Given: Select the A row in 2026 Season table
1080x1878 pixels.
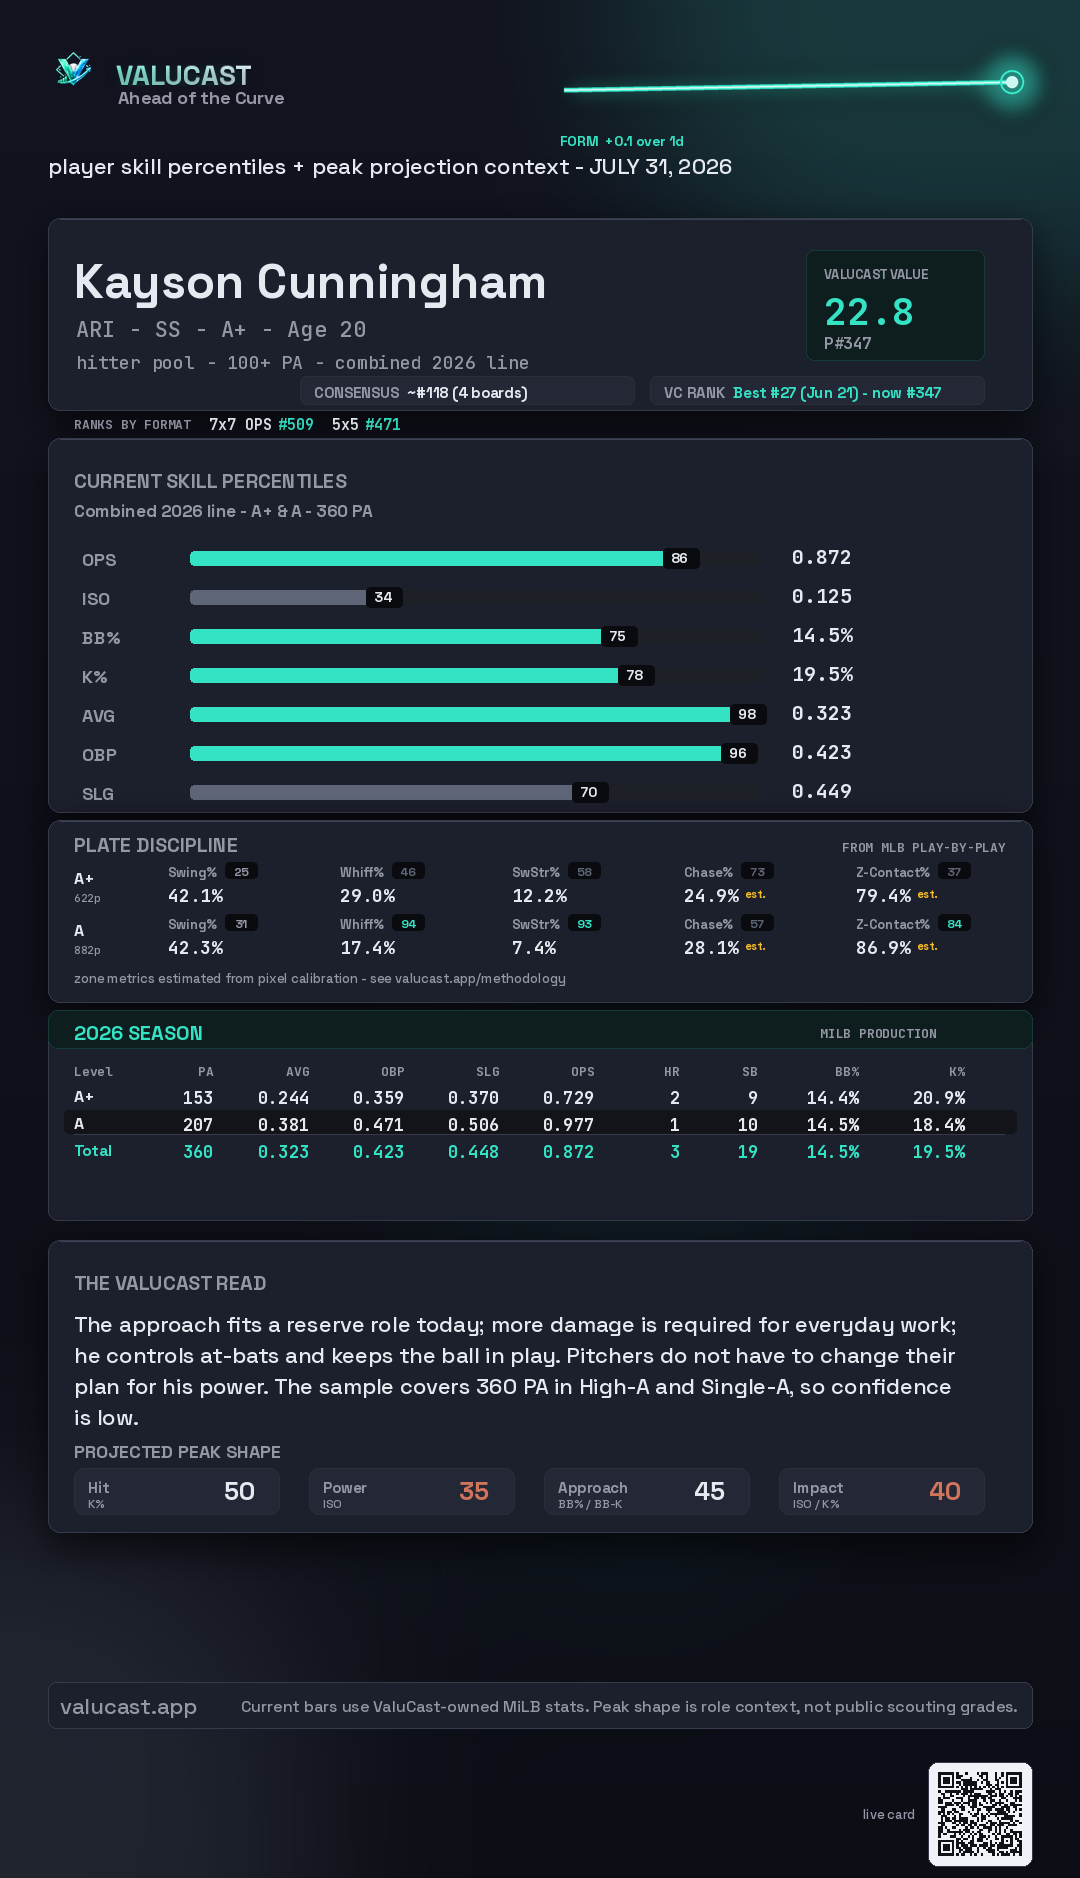Looking at the screenshot, I should tap(540, 1123).
